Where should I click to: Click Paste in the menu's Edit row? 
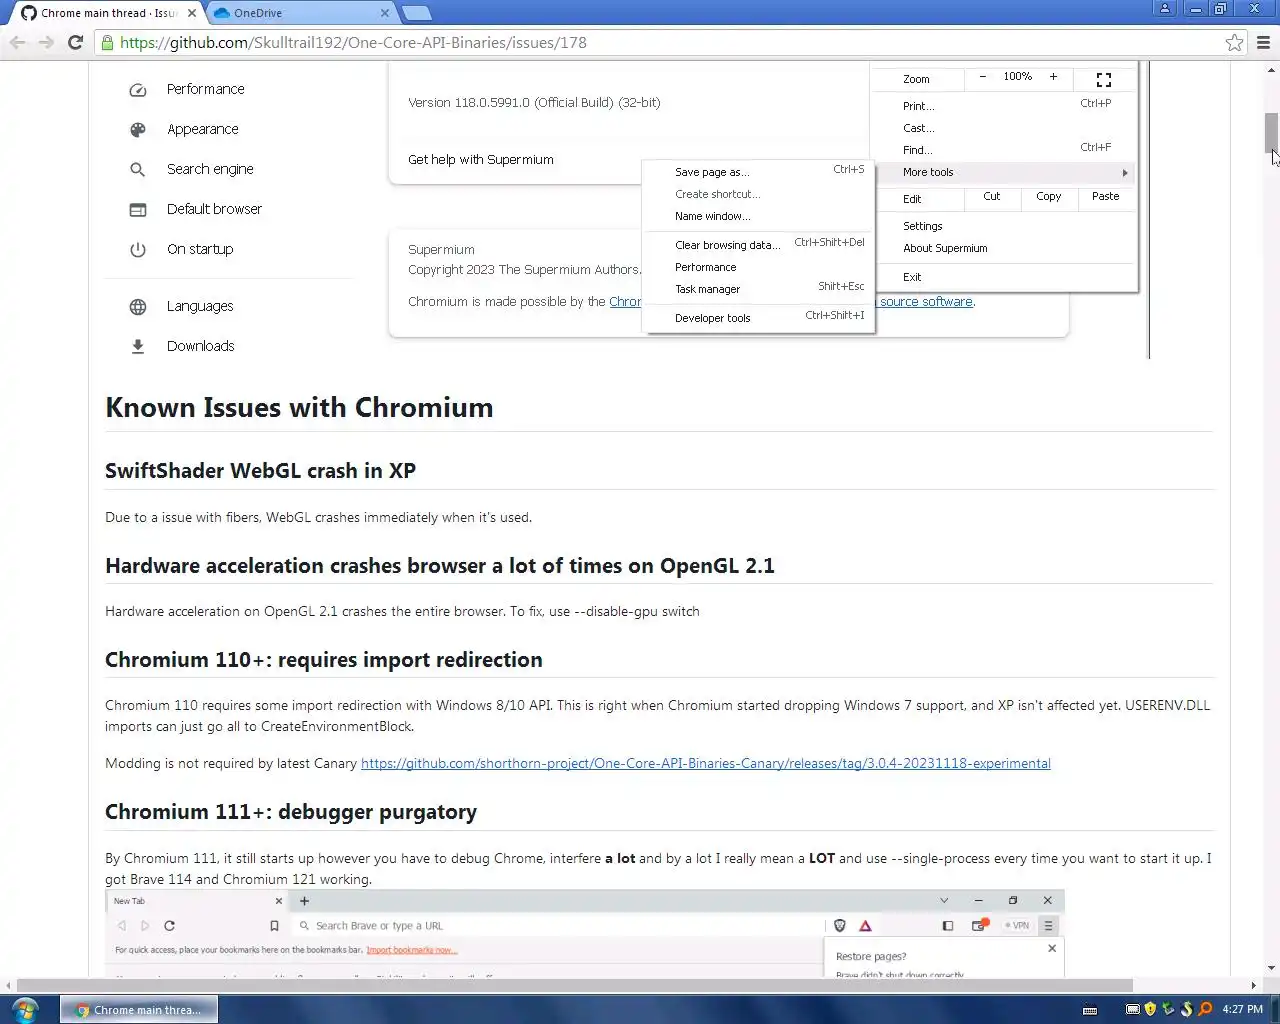click(1105, 197)
